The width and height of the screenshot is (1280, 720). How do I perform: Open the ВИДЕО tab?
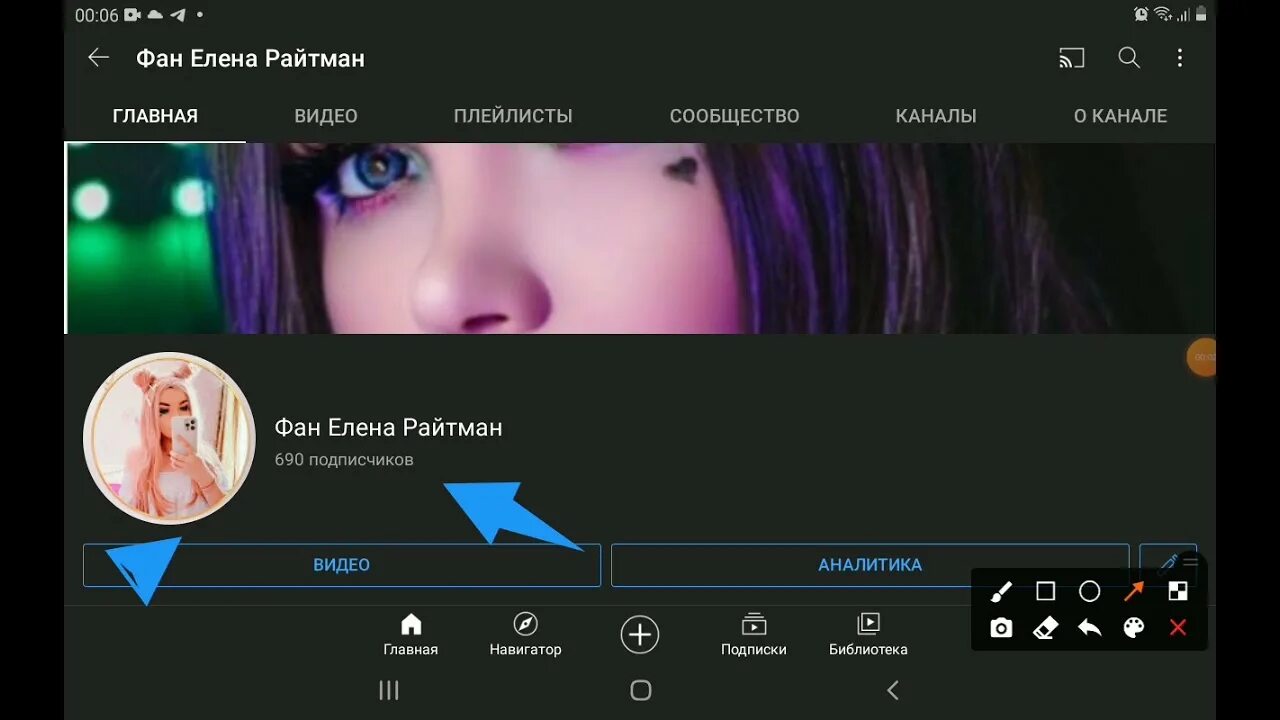click(x=326, y=116)
